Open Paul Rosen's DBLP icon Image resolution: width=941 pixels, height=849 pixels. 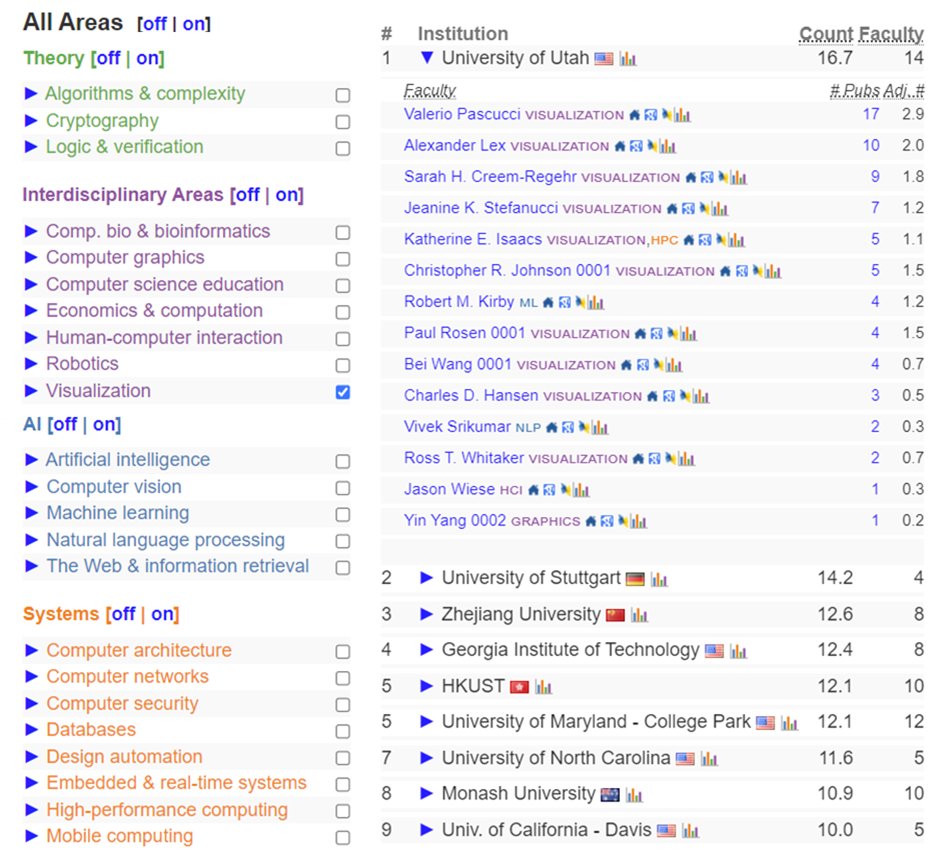point(673,334)
